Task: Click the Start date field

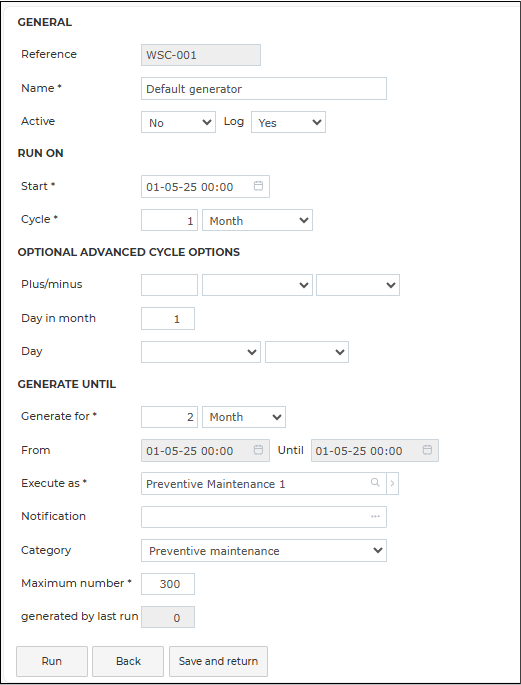Action: click(205, 187)
